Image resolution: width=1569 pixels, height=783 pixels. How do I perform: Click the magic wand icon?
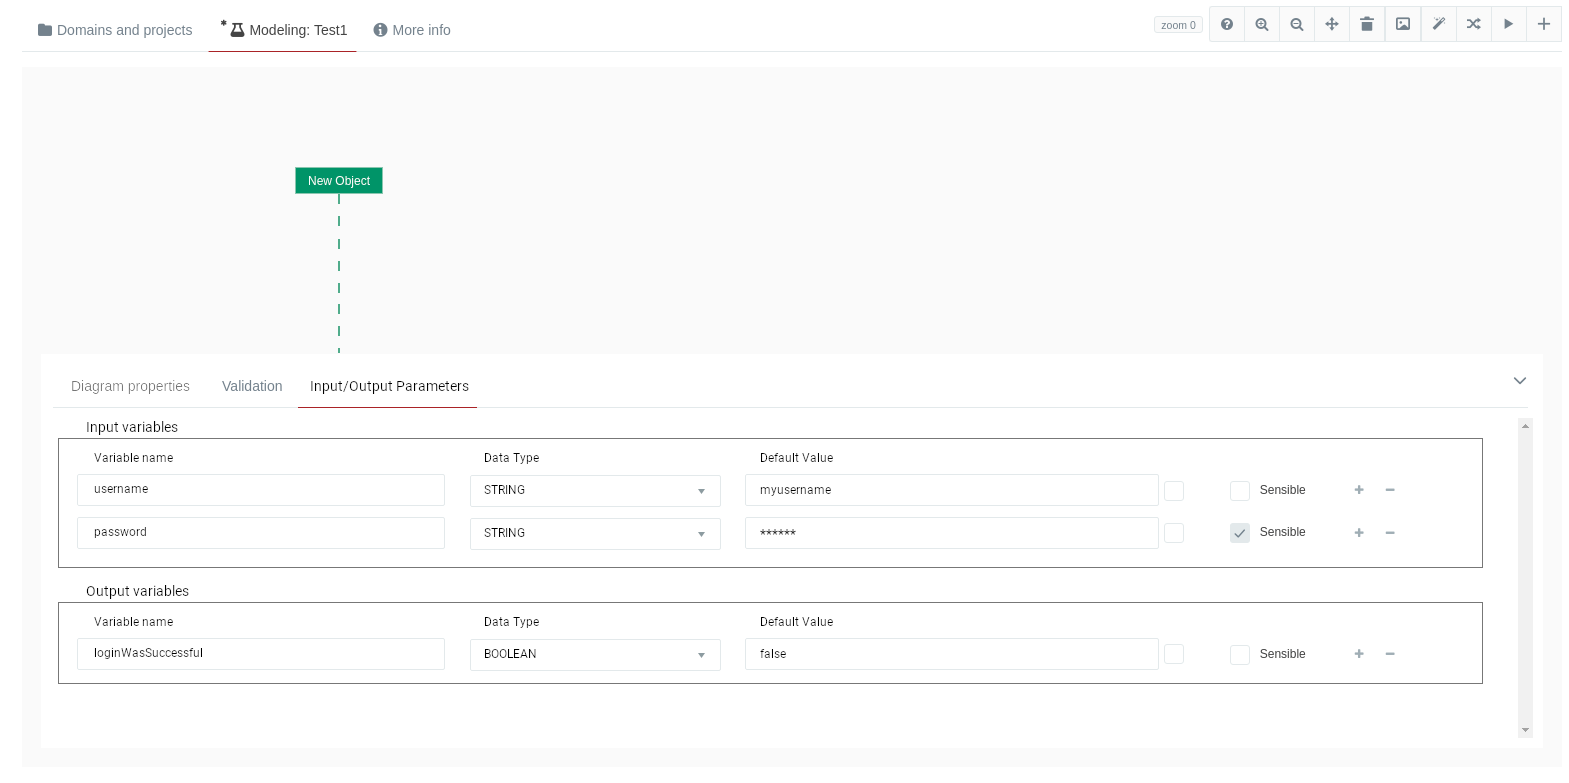1439,24
